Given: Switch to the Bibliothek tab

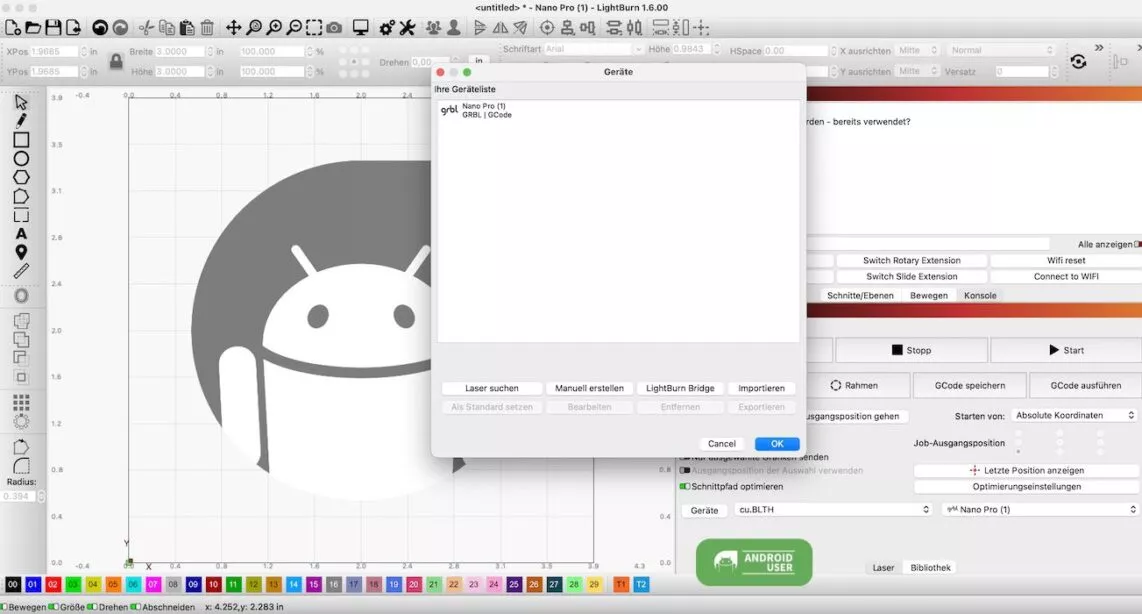Looking at the screenshot, I should click(x=931, y=567).
